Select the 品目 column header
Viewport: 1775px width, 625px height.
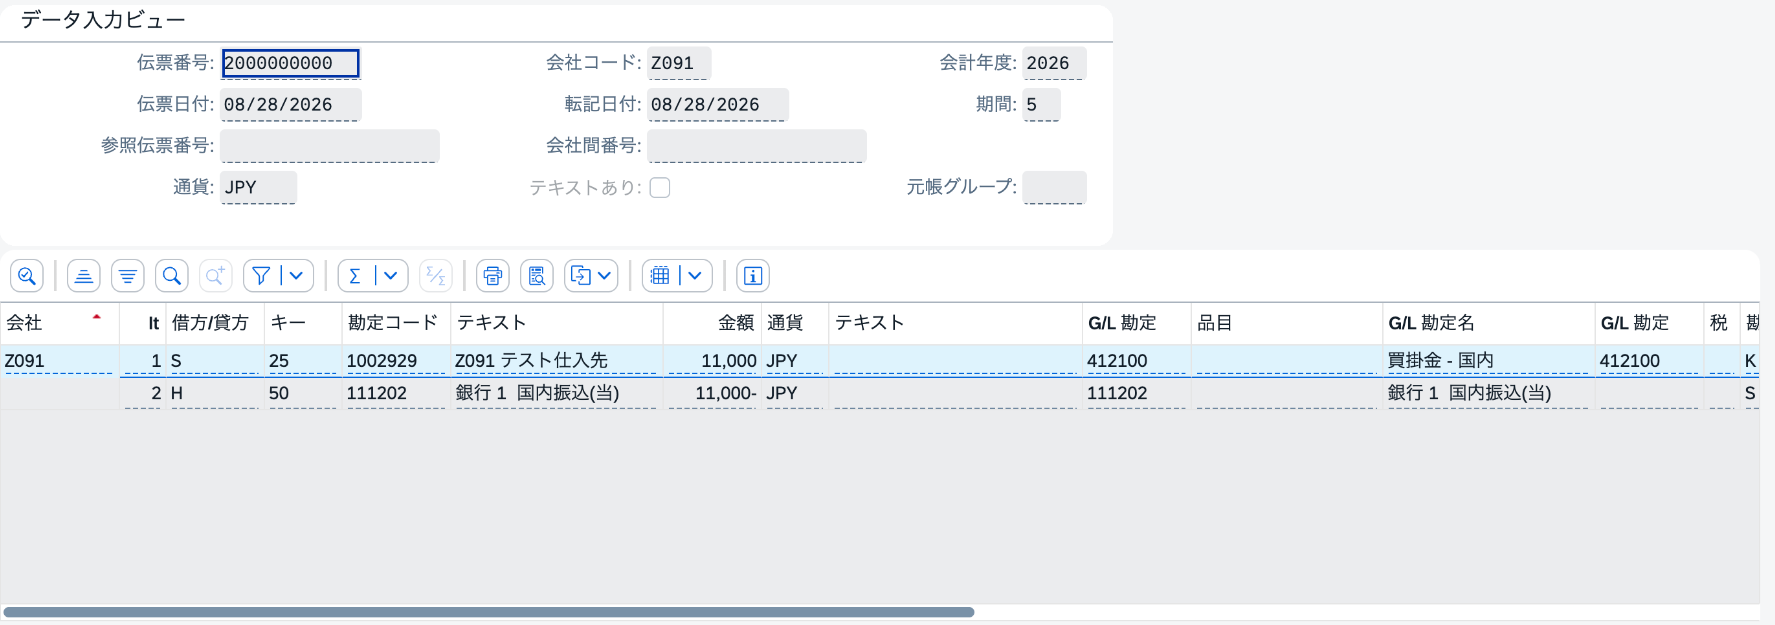point(1286,323)
